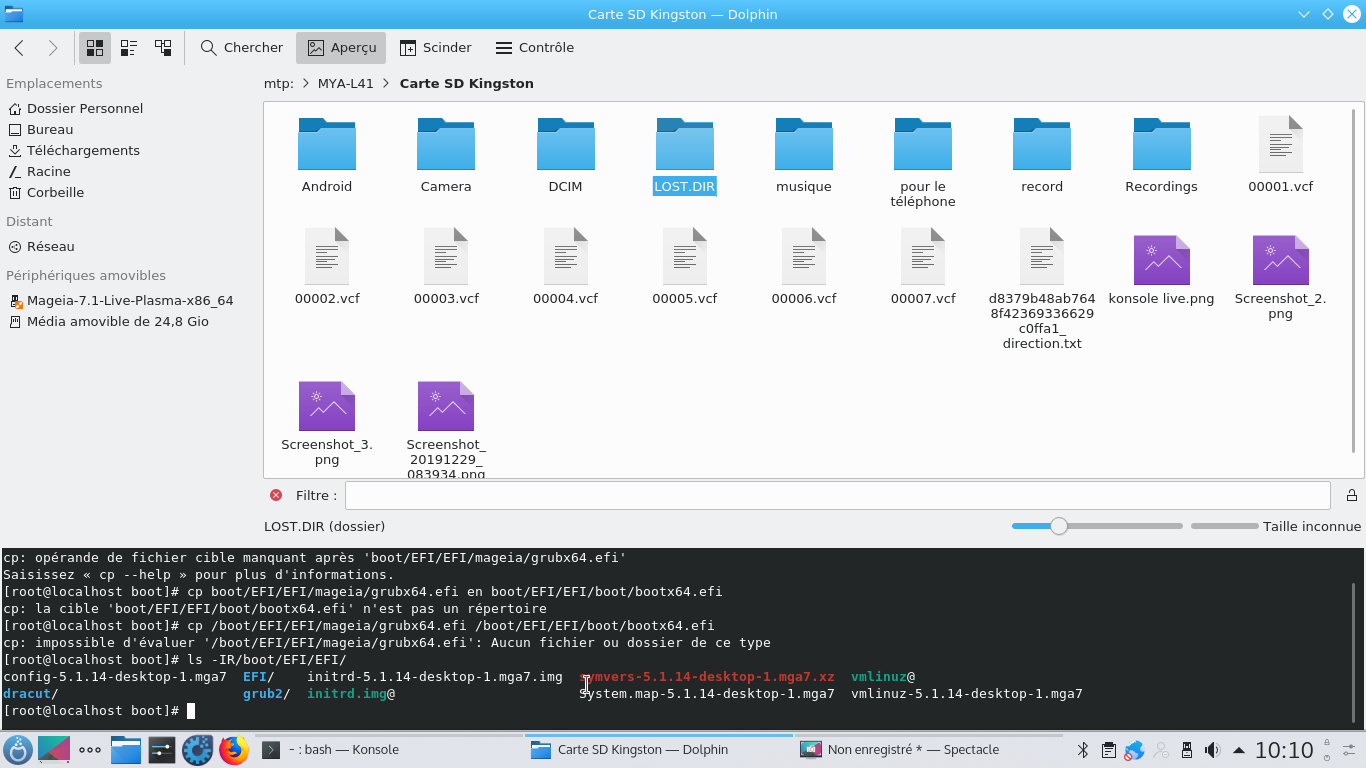
Task: Expand hidden system tray icons arrow
Action: tap(1238, 750)
